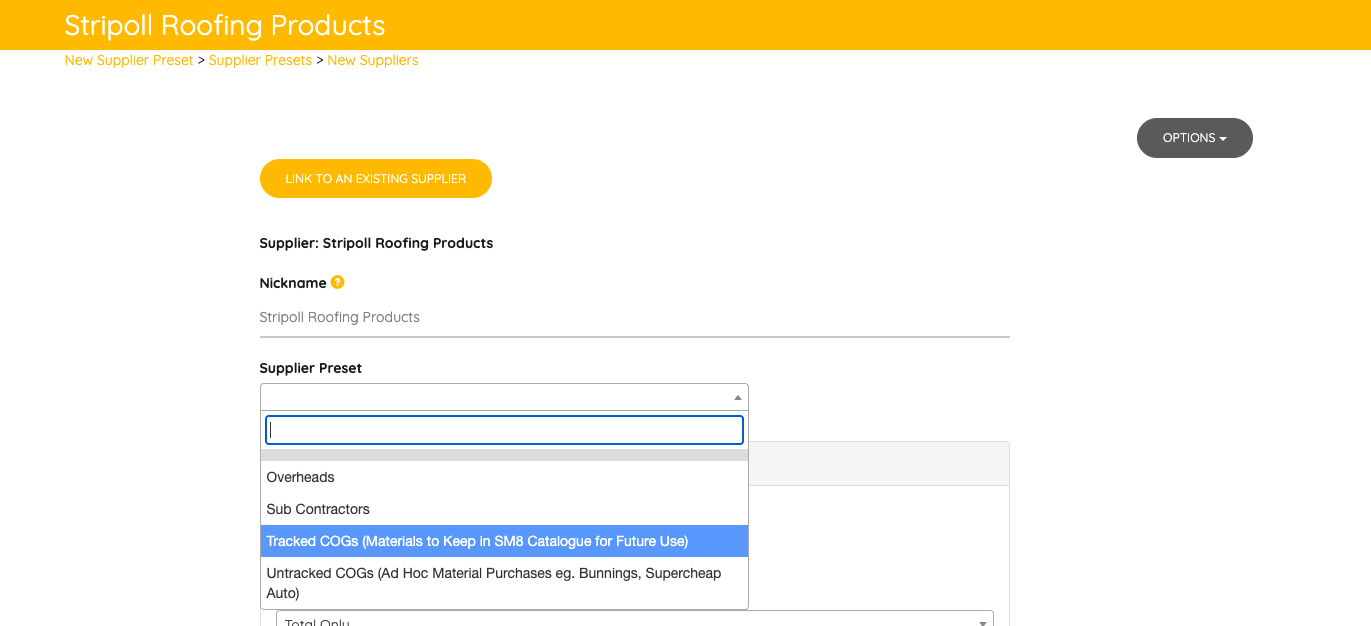Click the Nickname help question mark icon
This screenshot has width=1371, height=626.
click(338, 282)
